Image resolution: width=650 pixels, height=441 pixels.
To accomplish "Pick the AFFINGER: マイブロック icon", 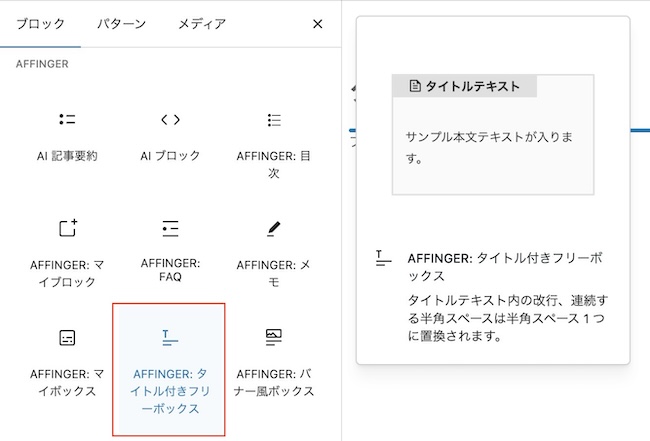I will 68,228.
